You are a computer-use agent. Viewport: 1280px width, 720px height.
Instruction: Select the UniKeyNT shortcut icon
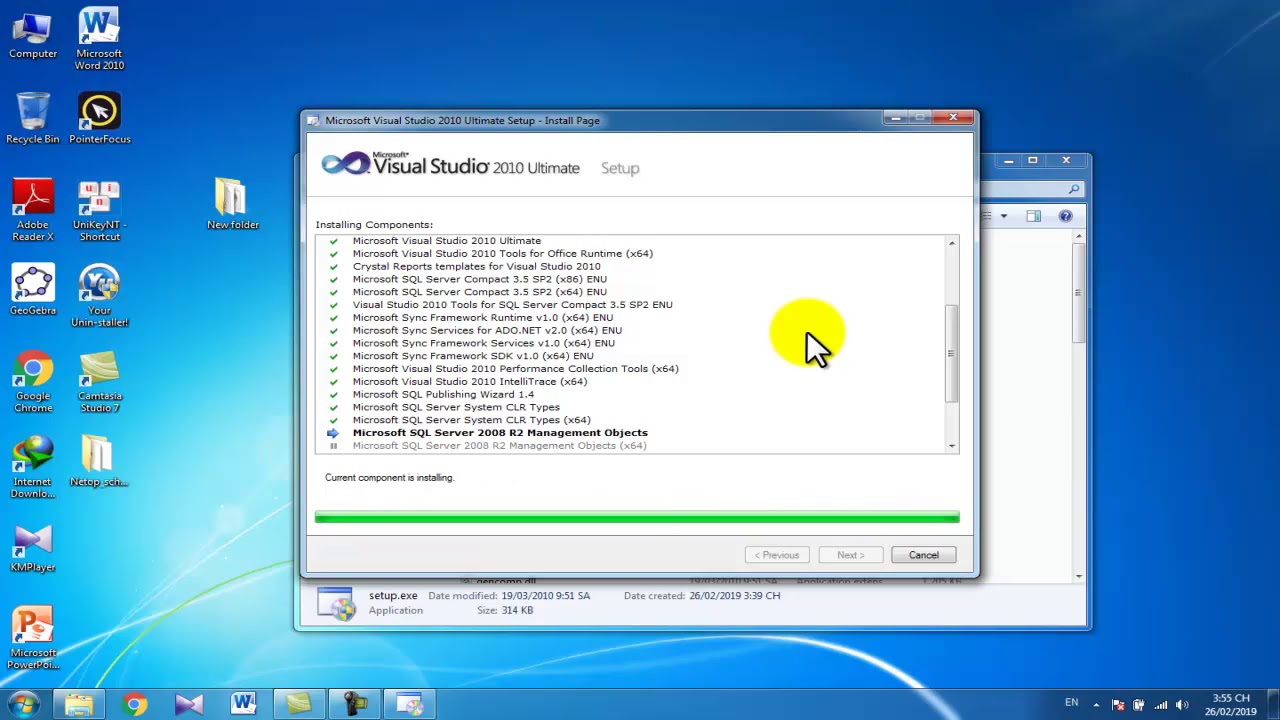tap(99, 210)
